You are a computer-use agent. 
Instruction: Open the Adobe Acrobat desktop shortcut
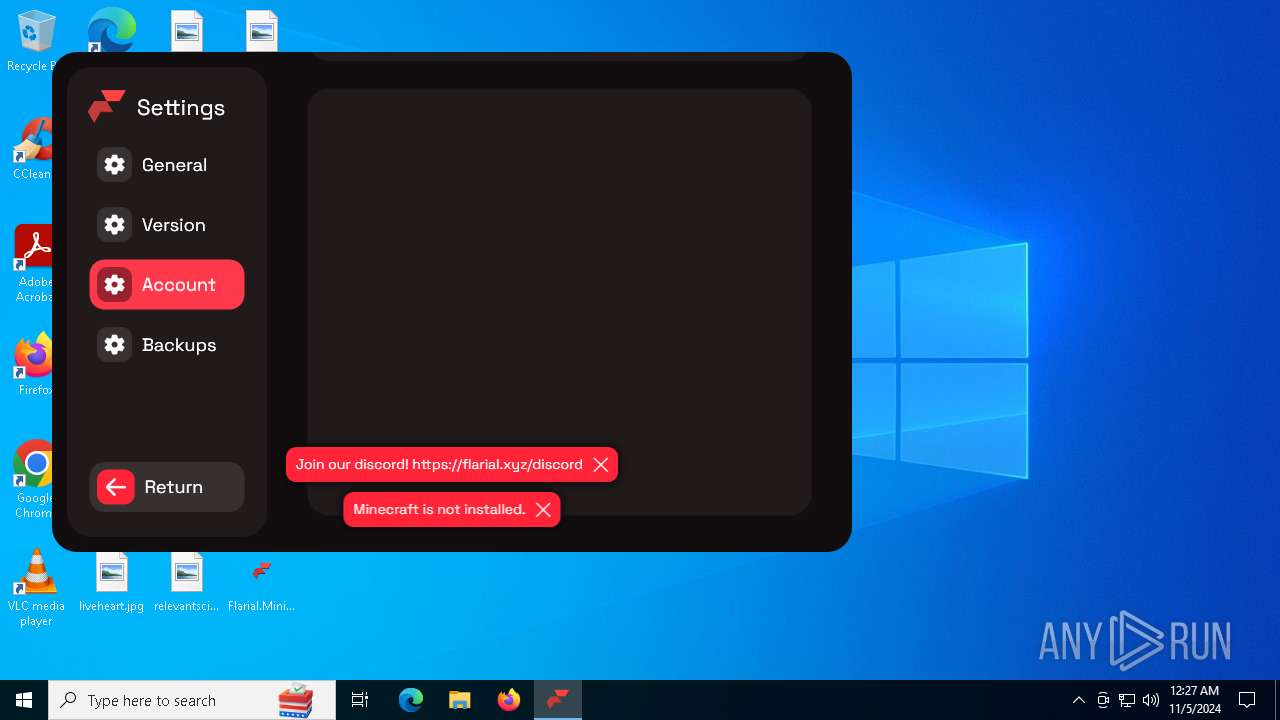pyautogui.click(x=36, y=264)
